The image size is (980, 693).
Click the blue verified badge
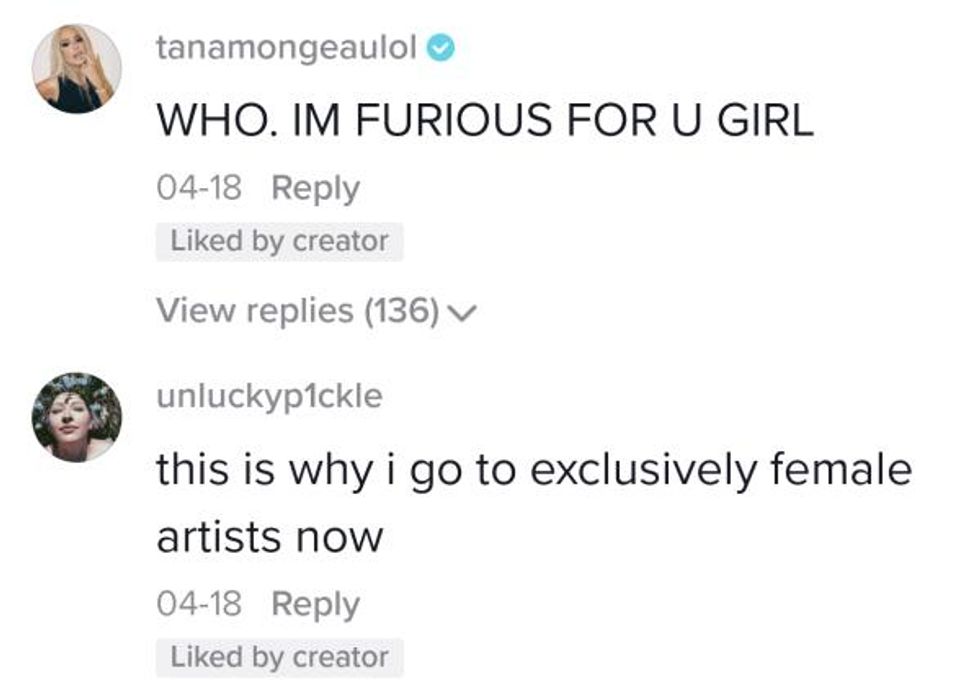441,49
